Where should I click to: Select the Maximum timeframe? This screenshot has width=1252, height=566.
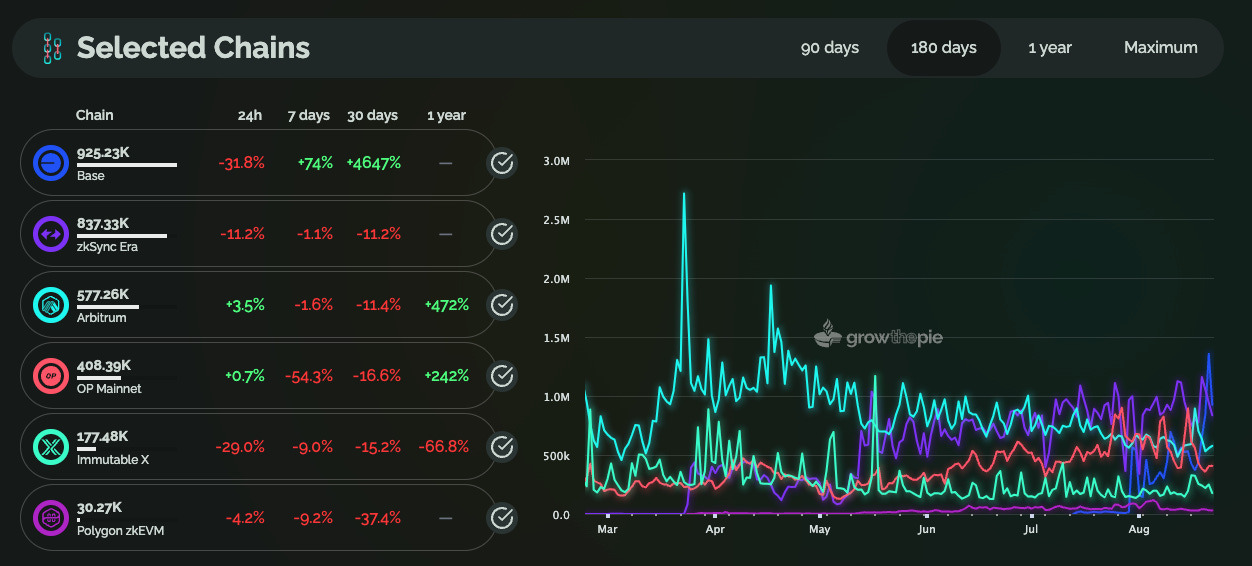coord(1161,48)
